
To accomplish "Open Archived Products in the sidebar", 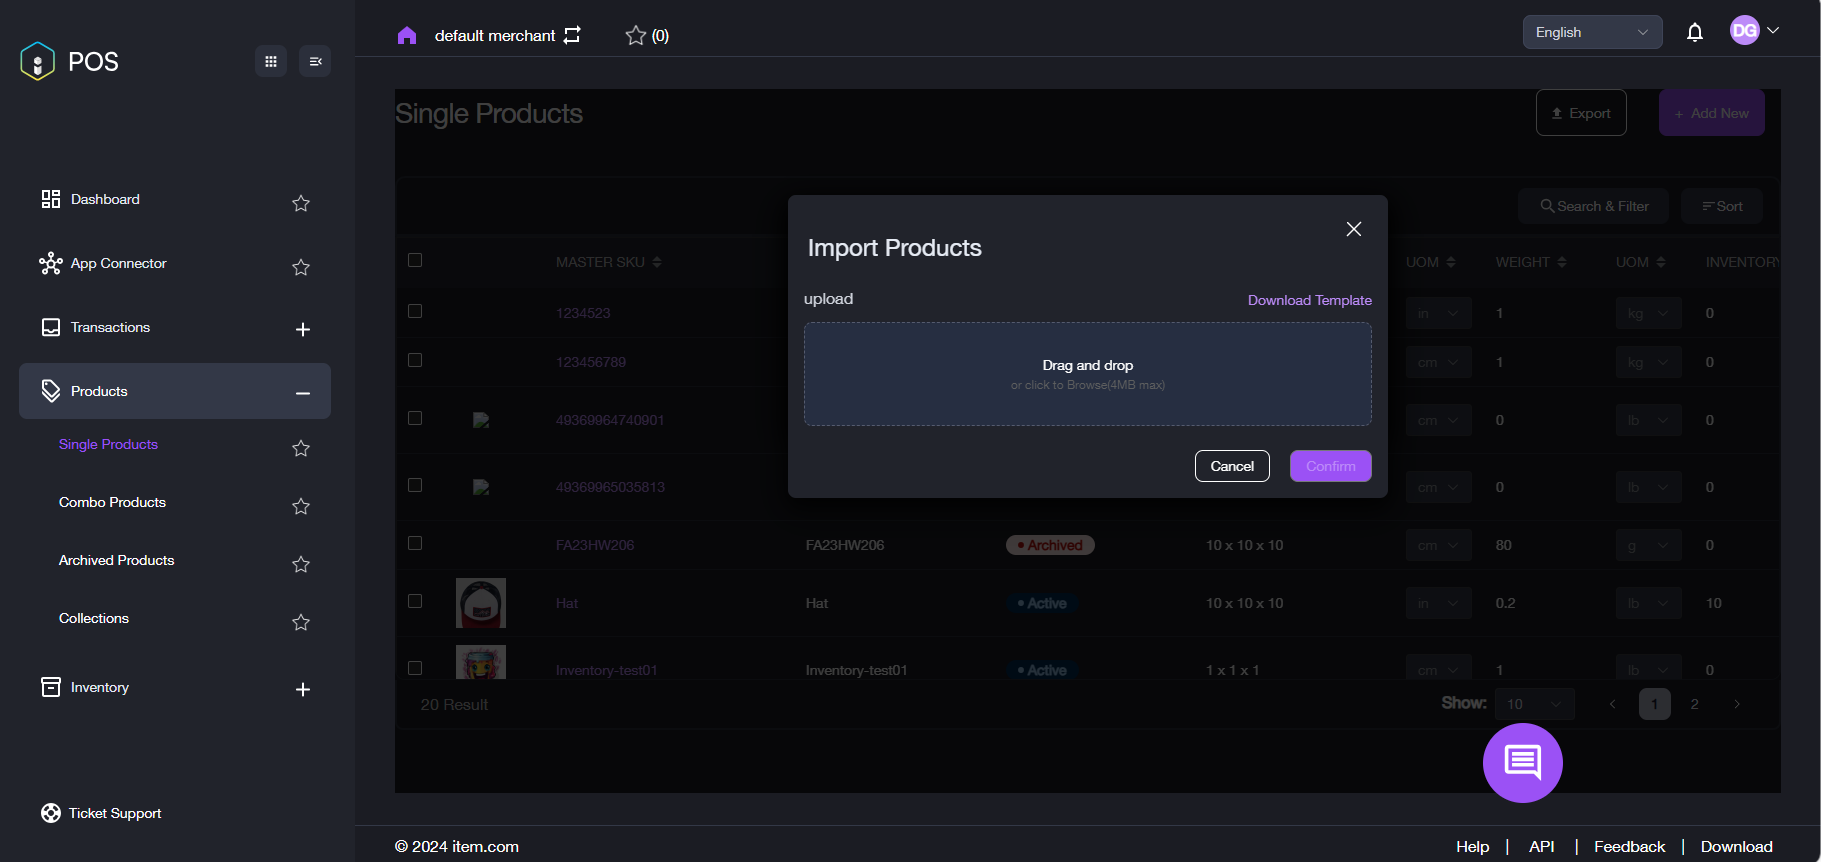I will 116,560.
